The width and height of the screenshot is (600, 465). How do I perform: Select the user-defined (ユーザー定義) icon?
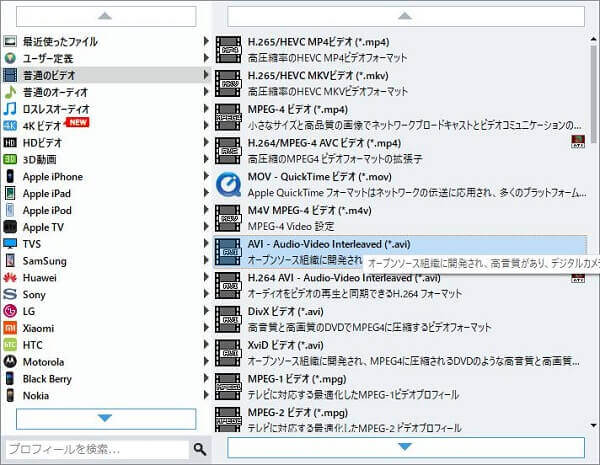click(x=10, y=58)
